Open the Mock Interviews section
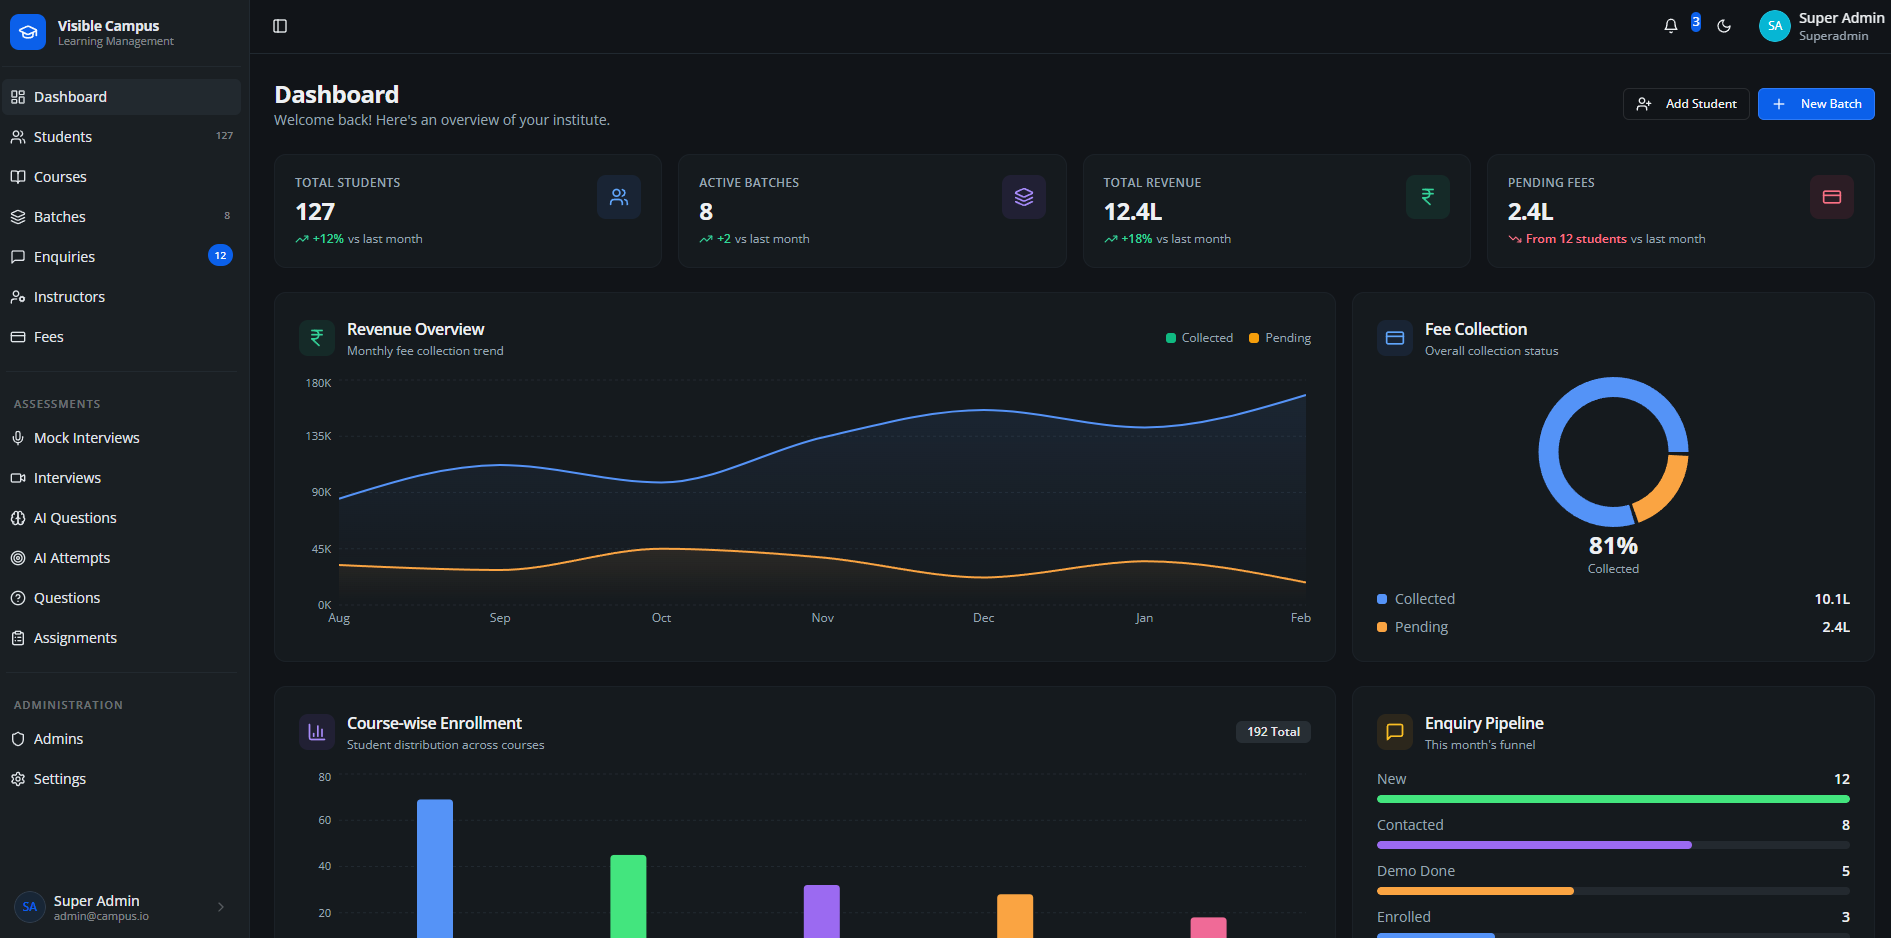1891x938 pixels. [87, 437]
